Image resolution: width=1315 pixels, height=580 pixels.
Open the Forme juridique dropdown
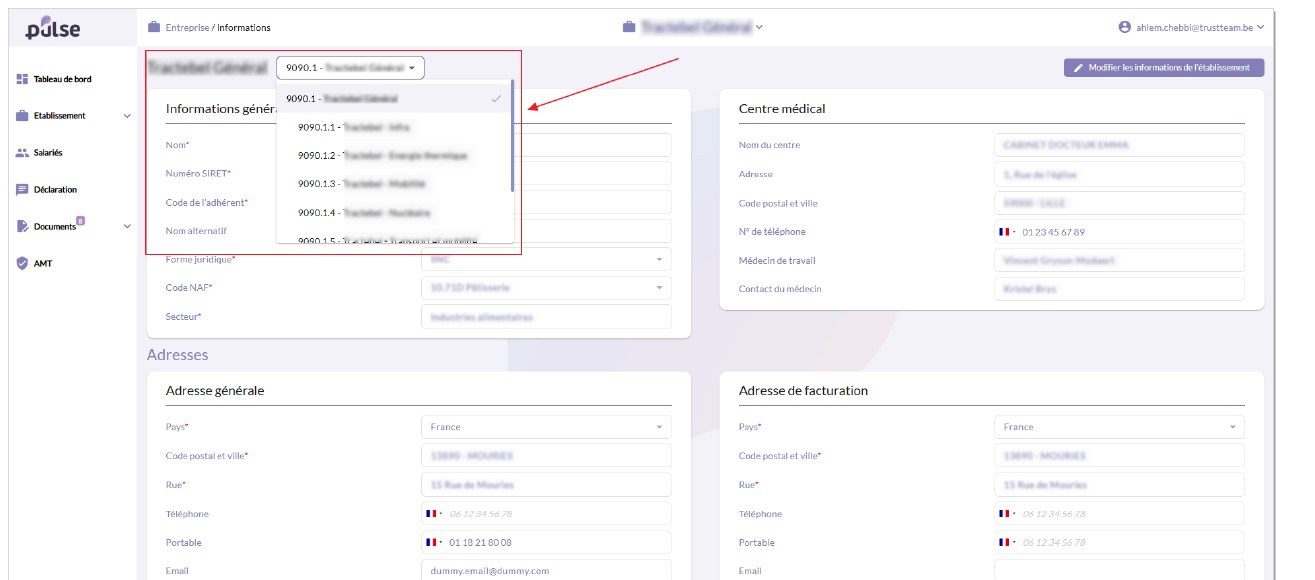tap(546, 260)
